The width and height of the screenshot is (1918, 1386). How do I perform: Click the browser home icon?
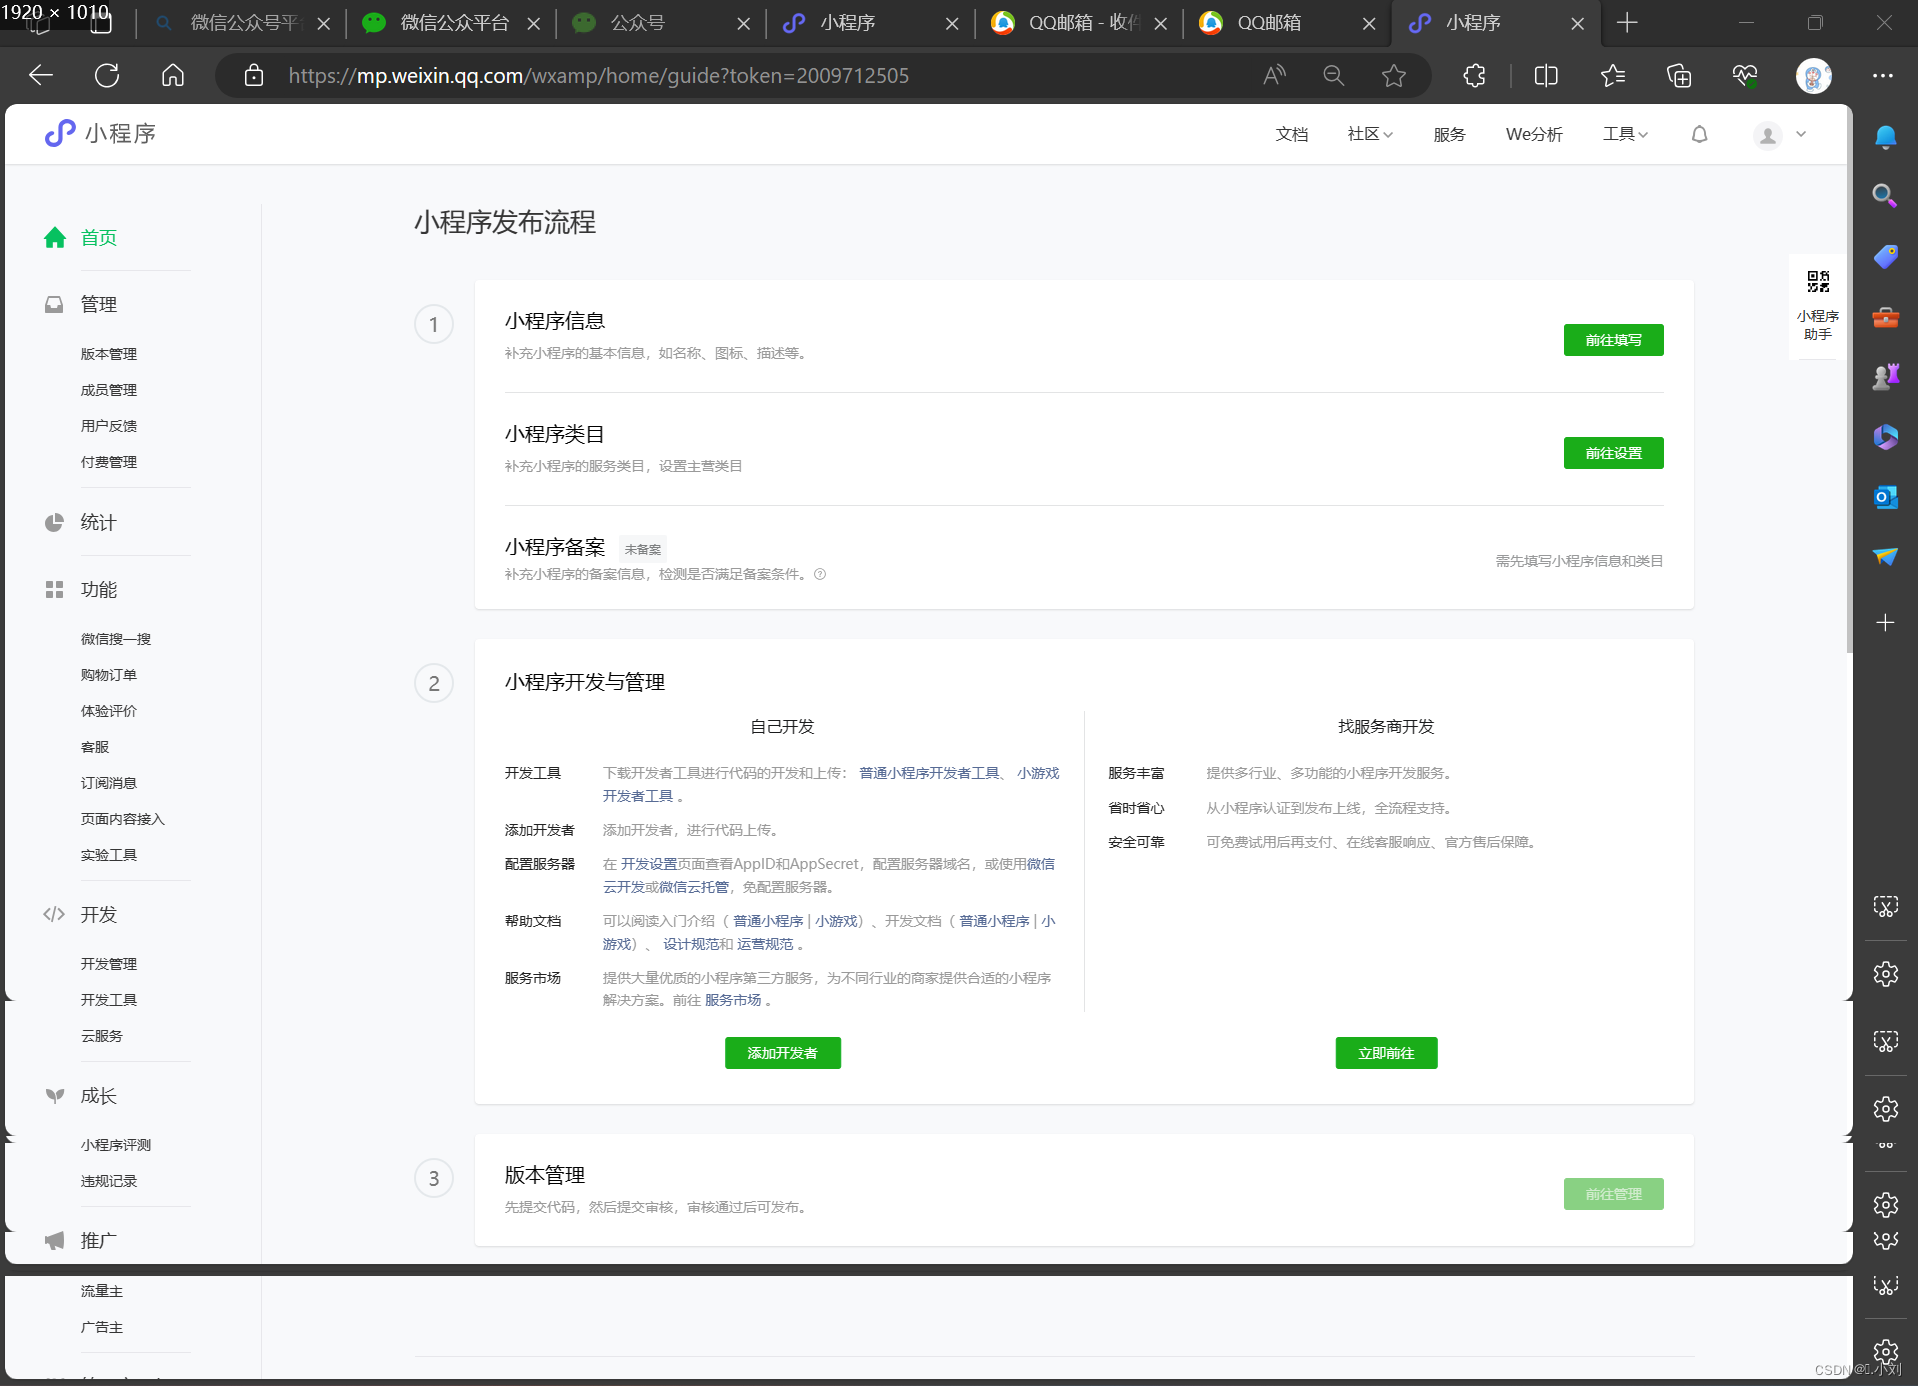pyautogui.click(x=173, y=75)
